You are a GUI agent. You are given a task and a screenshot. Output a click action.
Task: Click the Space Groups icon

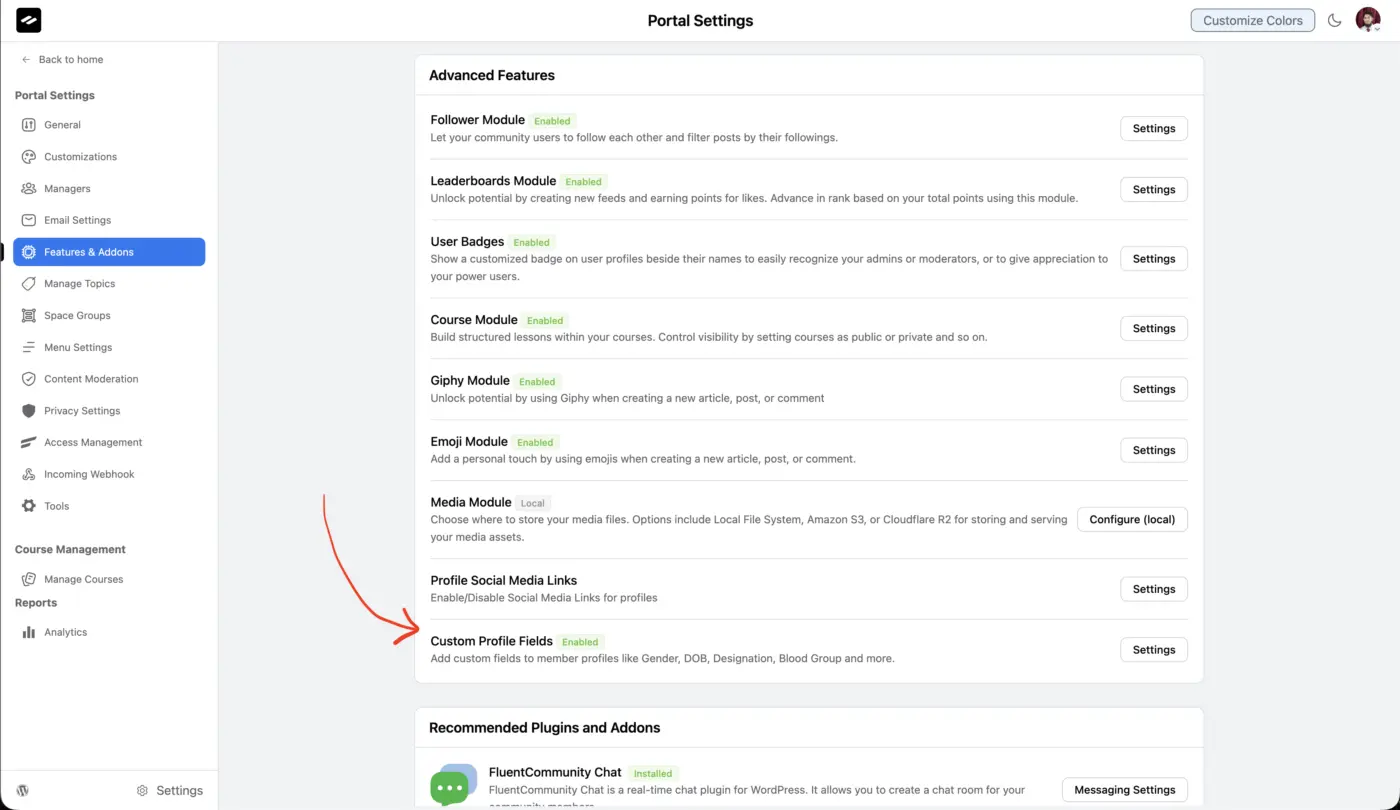tap(28, 315)
